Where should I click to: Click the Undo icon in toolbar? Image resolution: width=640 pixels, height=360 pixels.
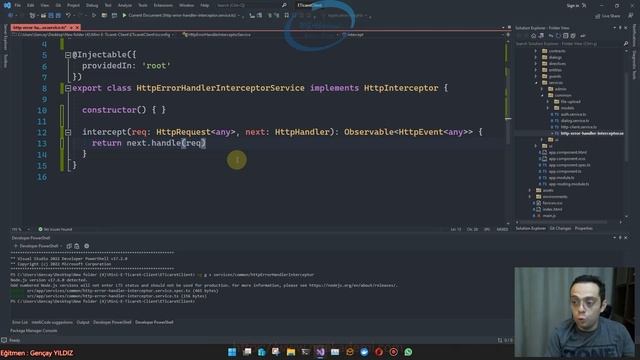click(x=68, y=16)
